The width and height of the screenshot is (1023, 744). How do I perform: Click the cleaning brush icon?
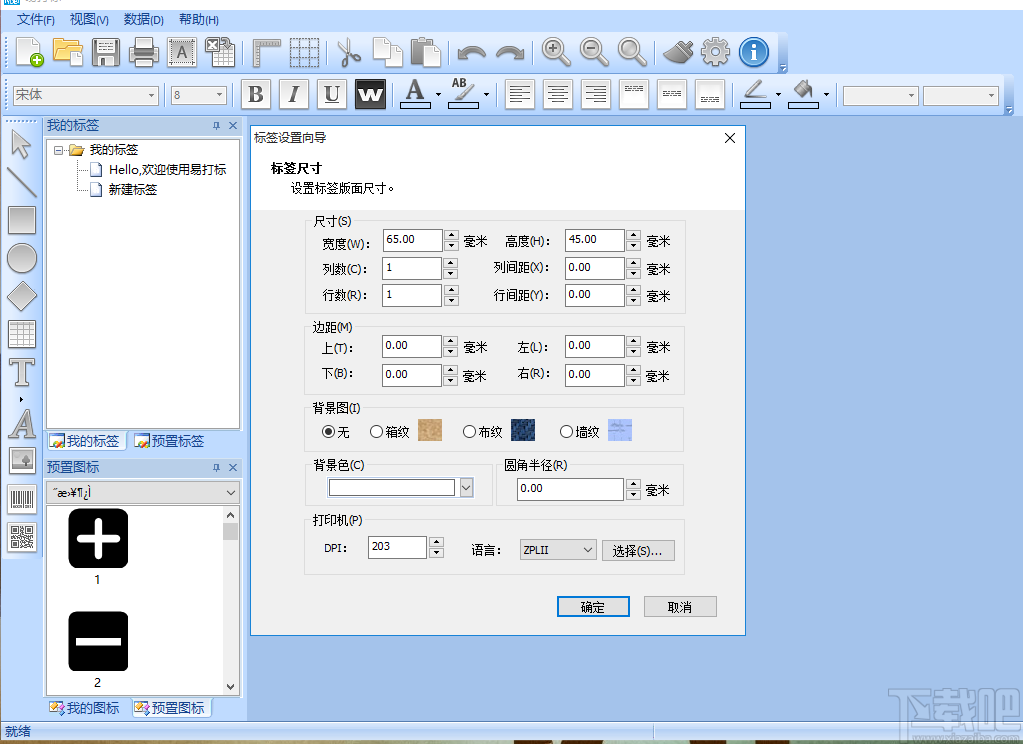point(678,52)
